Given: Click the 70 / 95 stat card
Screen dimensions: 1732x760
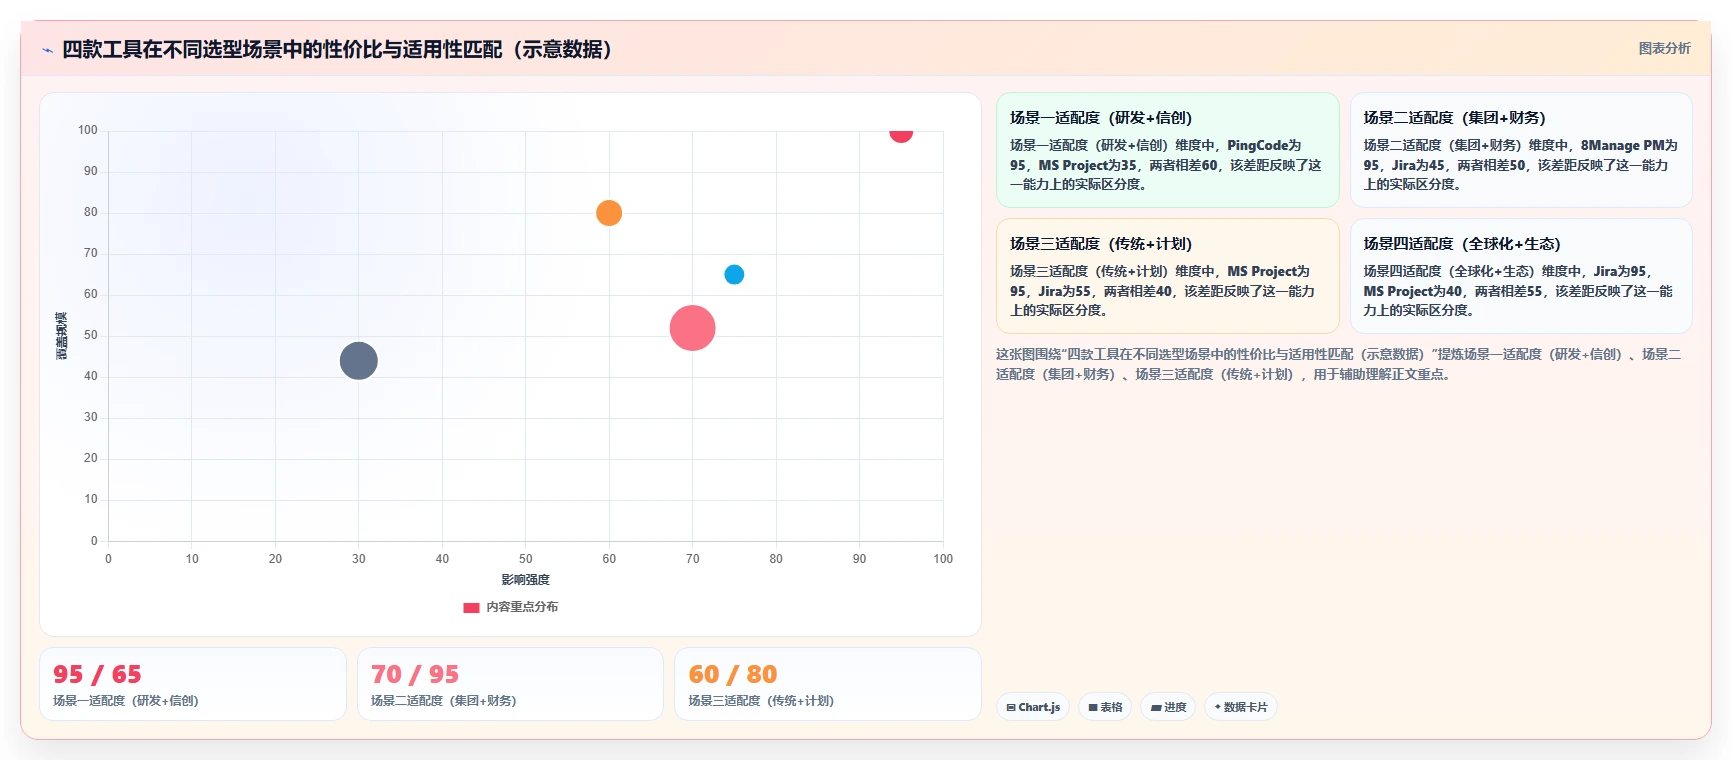Looking at the screenshot, I should click(x=510, y=684).
